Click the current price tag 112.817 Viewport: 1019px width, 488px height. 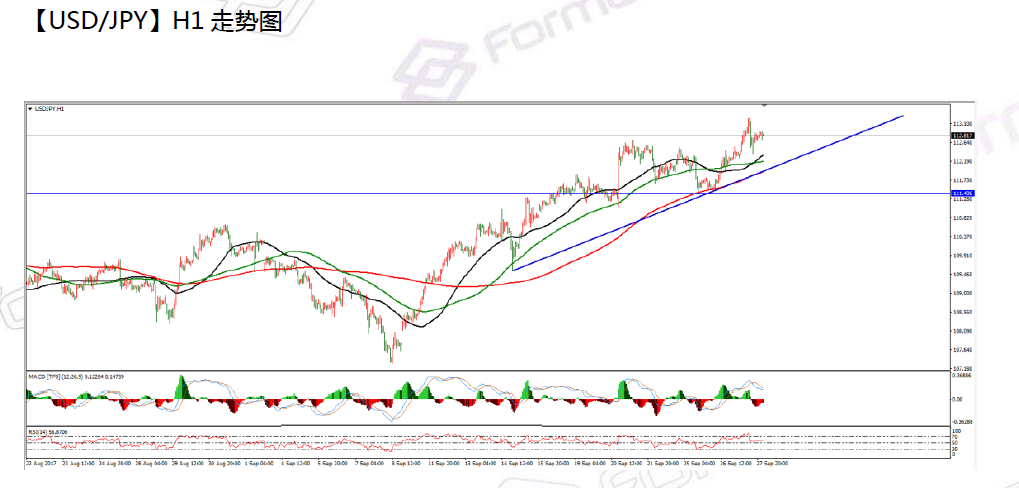pos(962,136)
